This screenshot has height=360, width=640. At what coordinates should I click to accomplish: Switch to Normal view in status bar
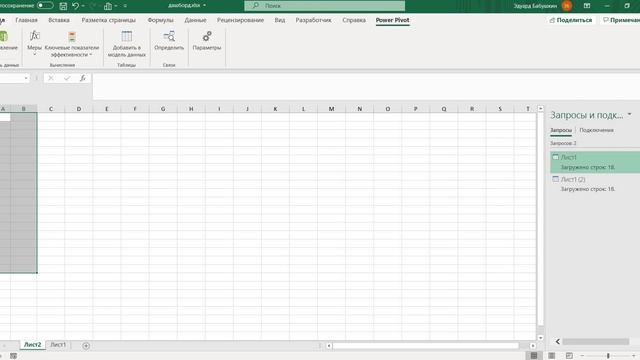pyautogui.click(x=534, y=356)
